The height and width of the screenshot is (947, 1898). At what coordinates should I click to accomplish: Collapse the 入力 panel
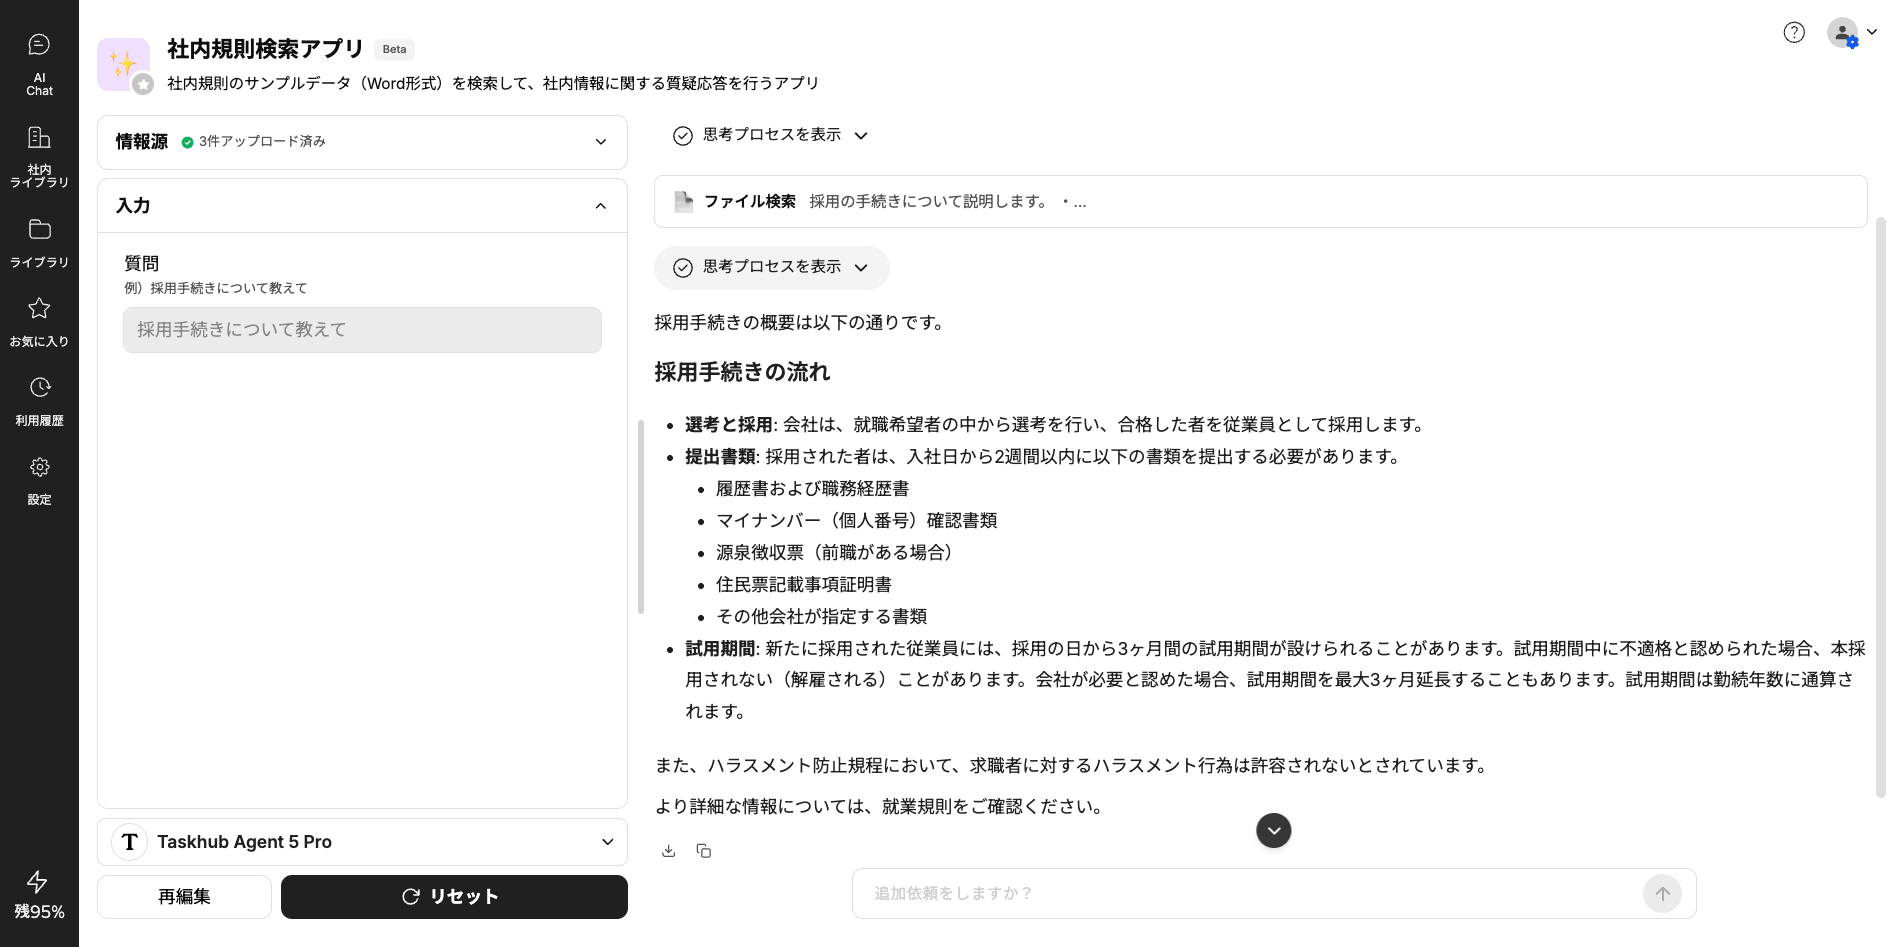(600, 206)
